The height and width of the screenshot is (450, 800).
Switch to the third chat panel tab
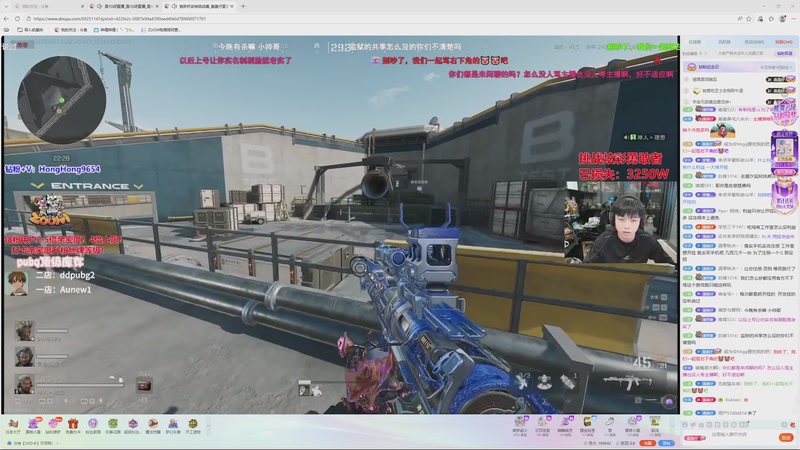tap(754, 42)
